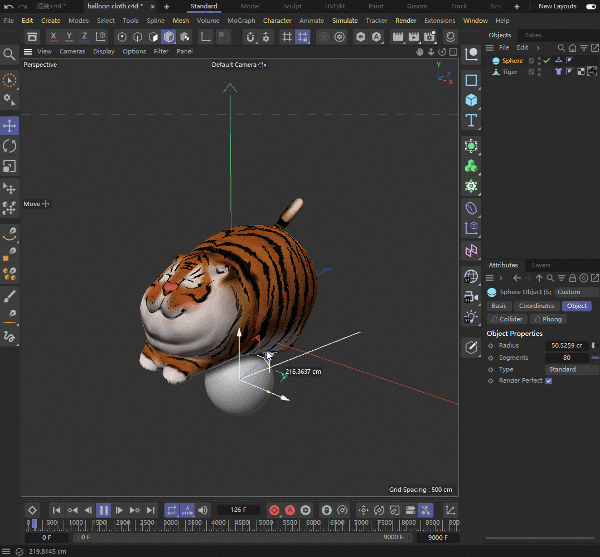Select the Move tool in left toolbar

[10, 125]
